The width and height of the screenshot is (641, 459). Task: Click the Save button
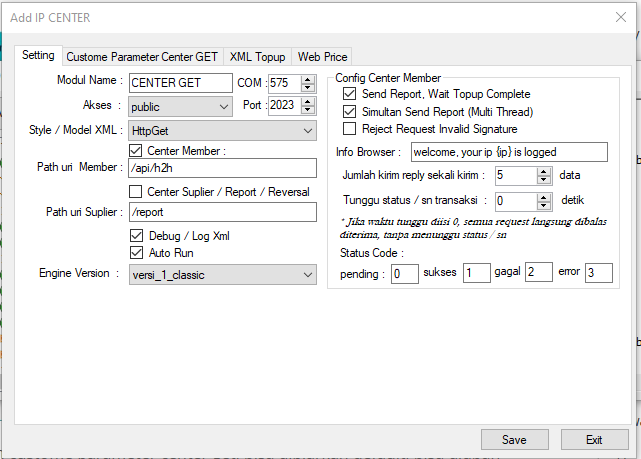[x=514, y=439]
